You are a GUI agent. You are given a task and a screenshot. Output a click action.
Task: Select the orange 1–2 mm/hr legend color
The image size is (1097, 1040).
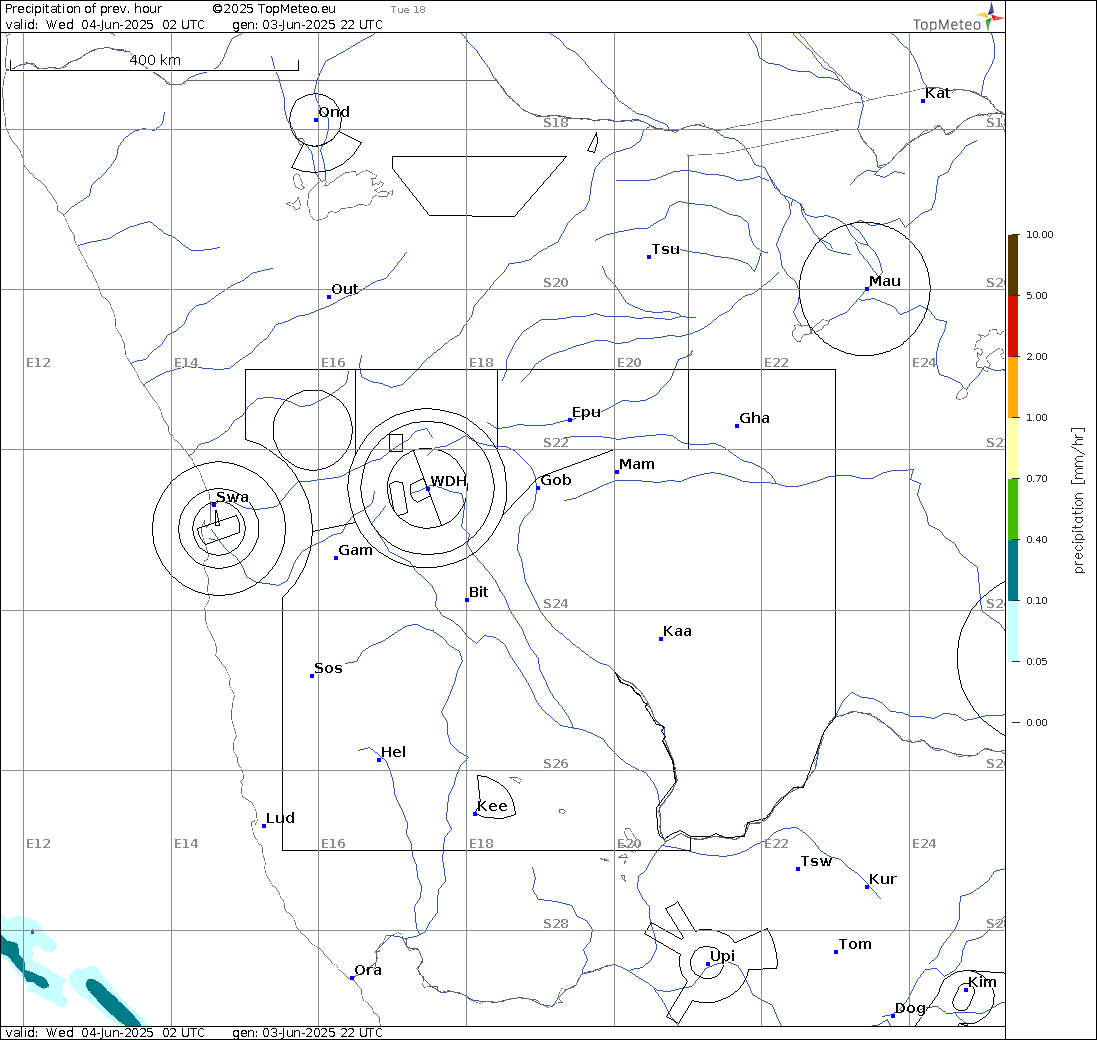[x=1013, y=387]
